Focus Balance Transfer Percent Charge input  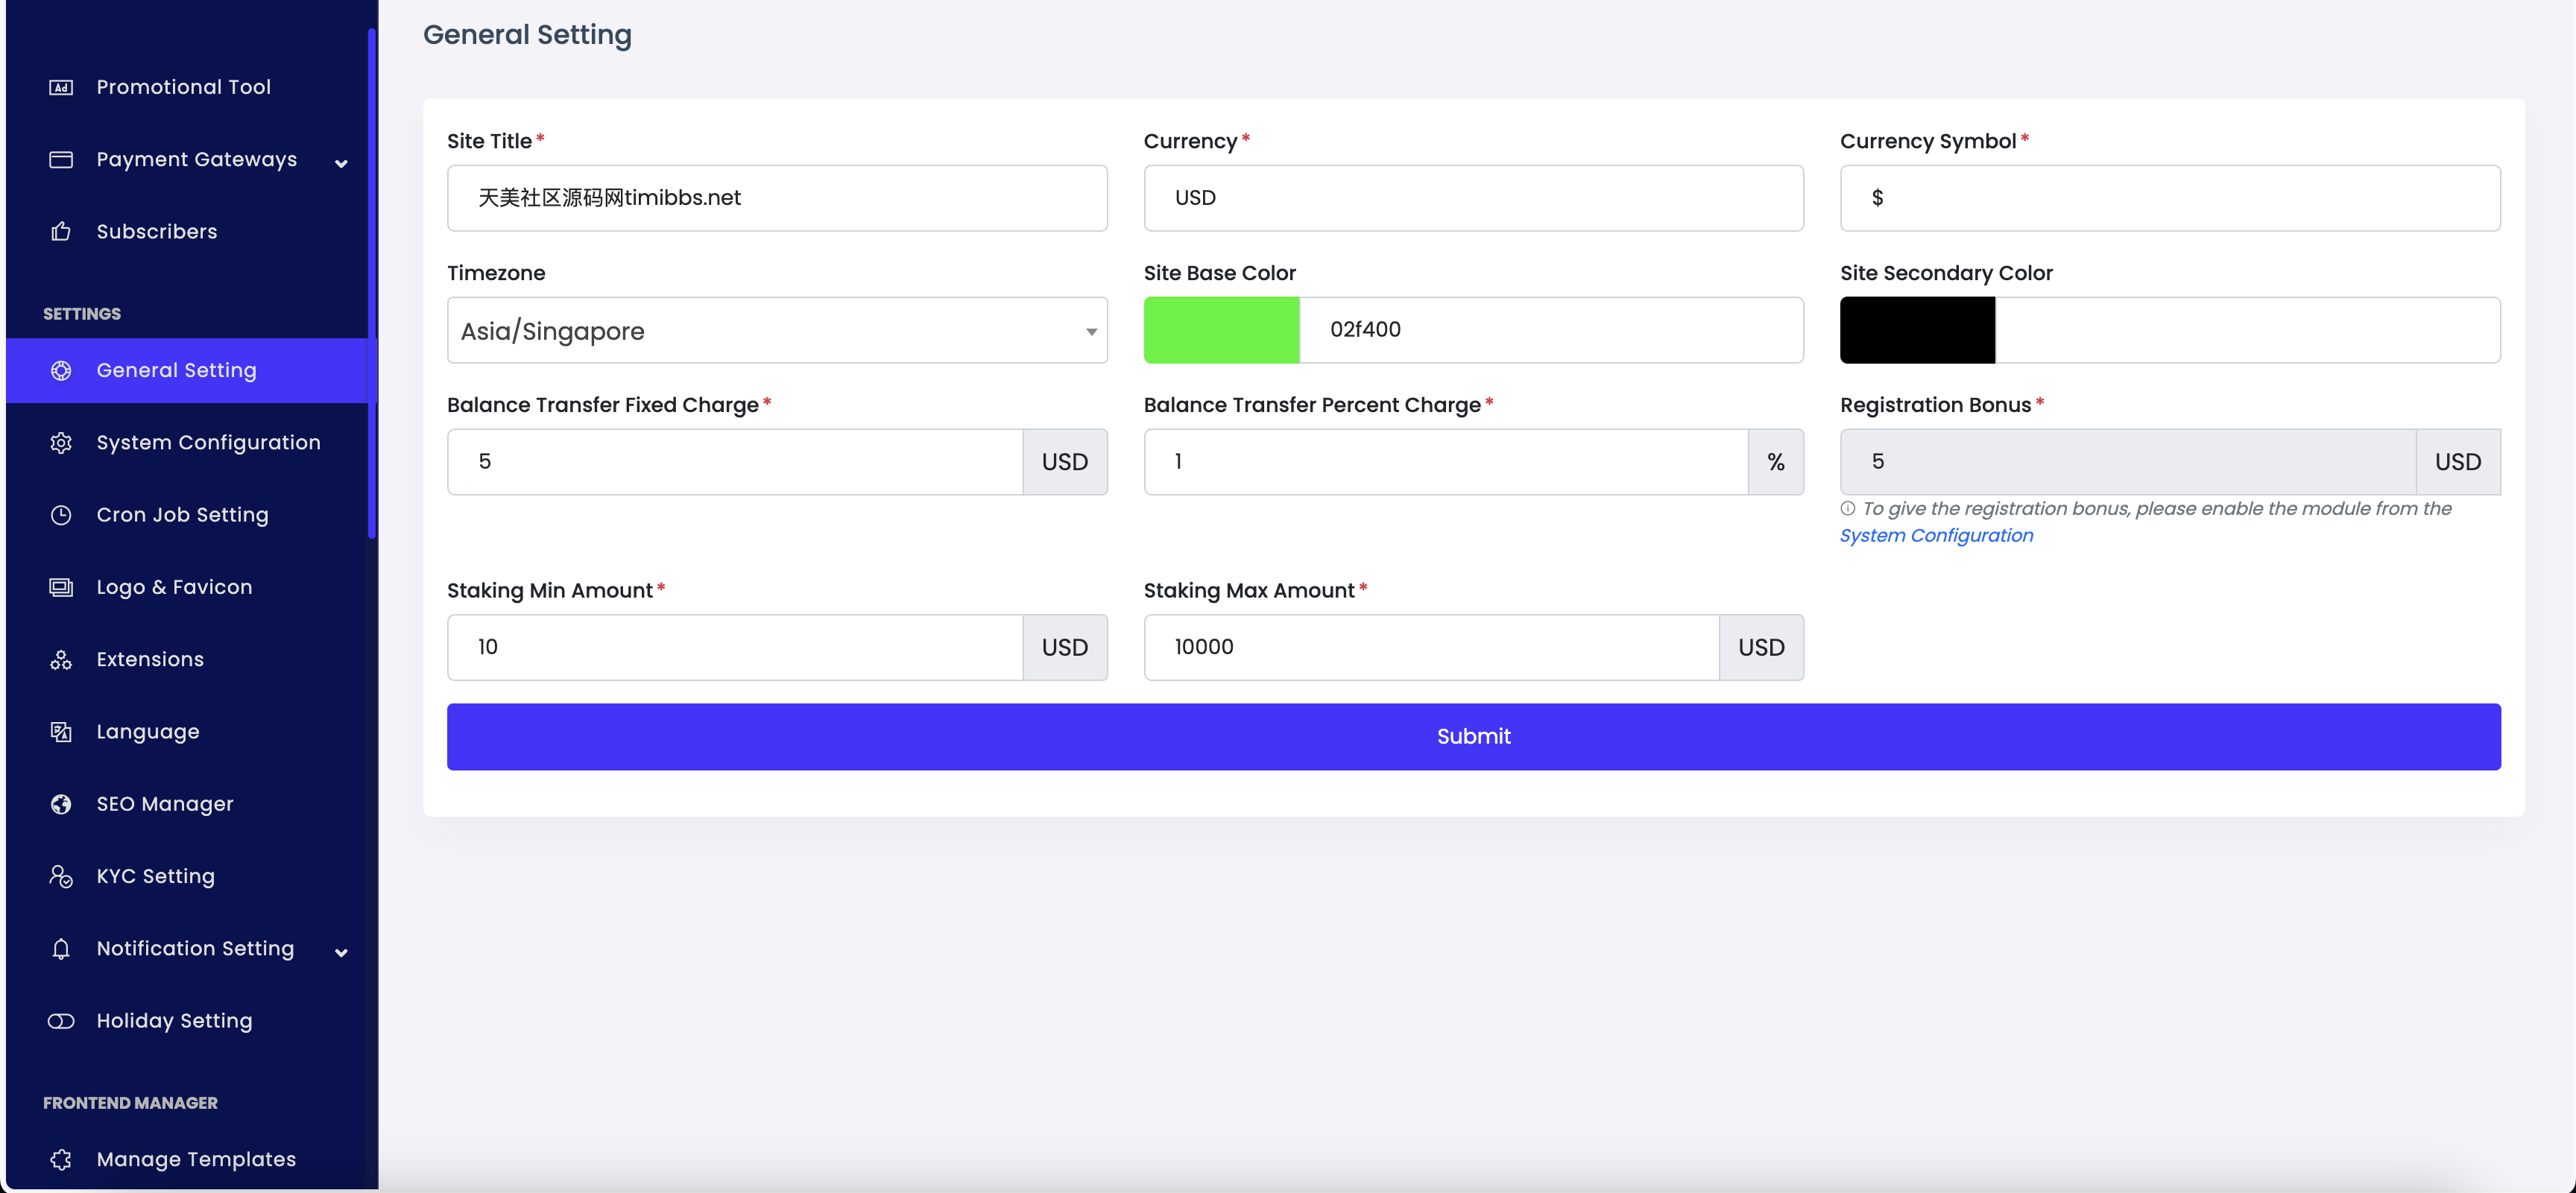click(x=1446, y=462)
